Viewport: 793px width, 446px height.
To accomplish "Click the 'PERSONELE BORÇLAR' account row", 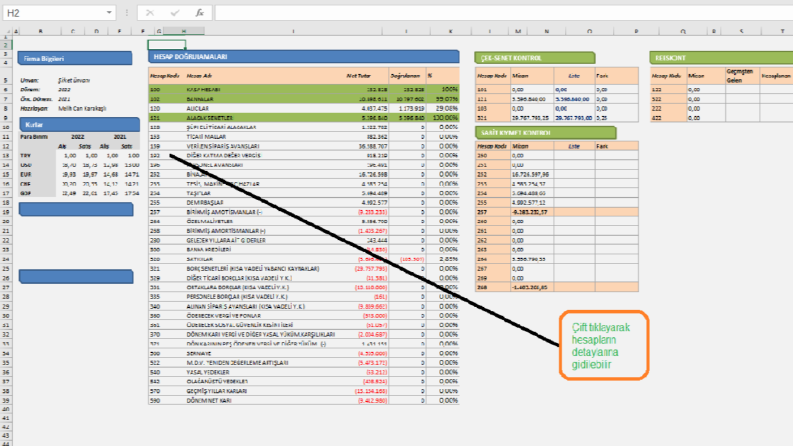I will tap(303, 297).
